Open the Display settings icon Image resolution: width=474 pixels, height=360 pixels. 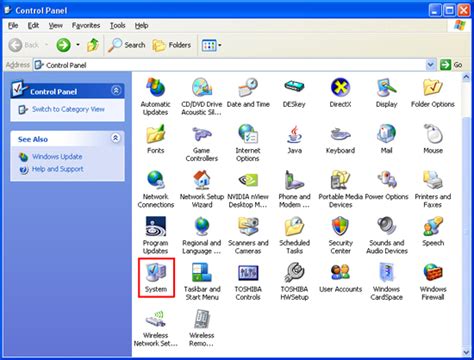pos(386,93)
